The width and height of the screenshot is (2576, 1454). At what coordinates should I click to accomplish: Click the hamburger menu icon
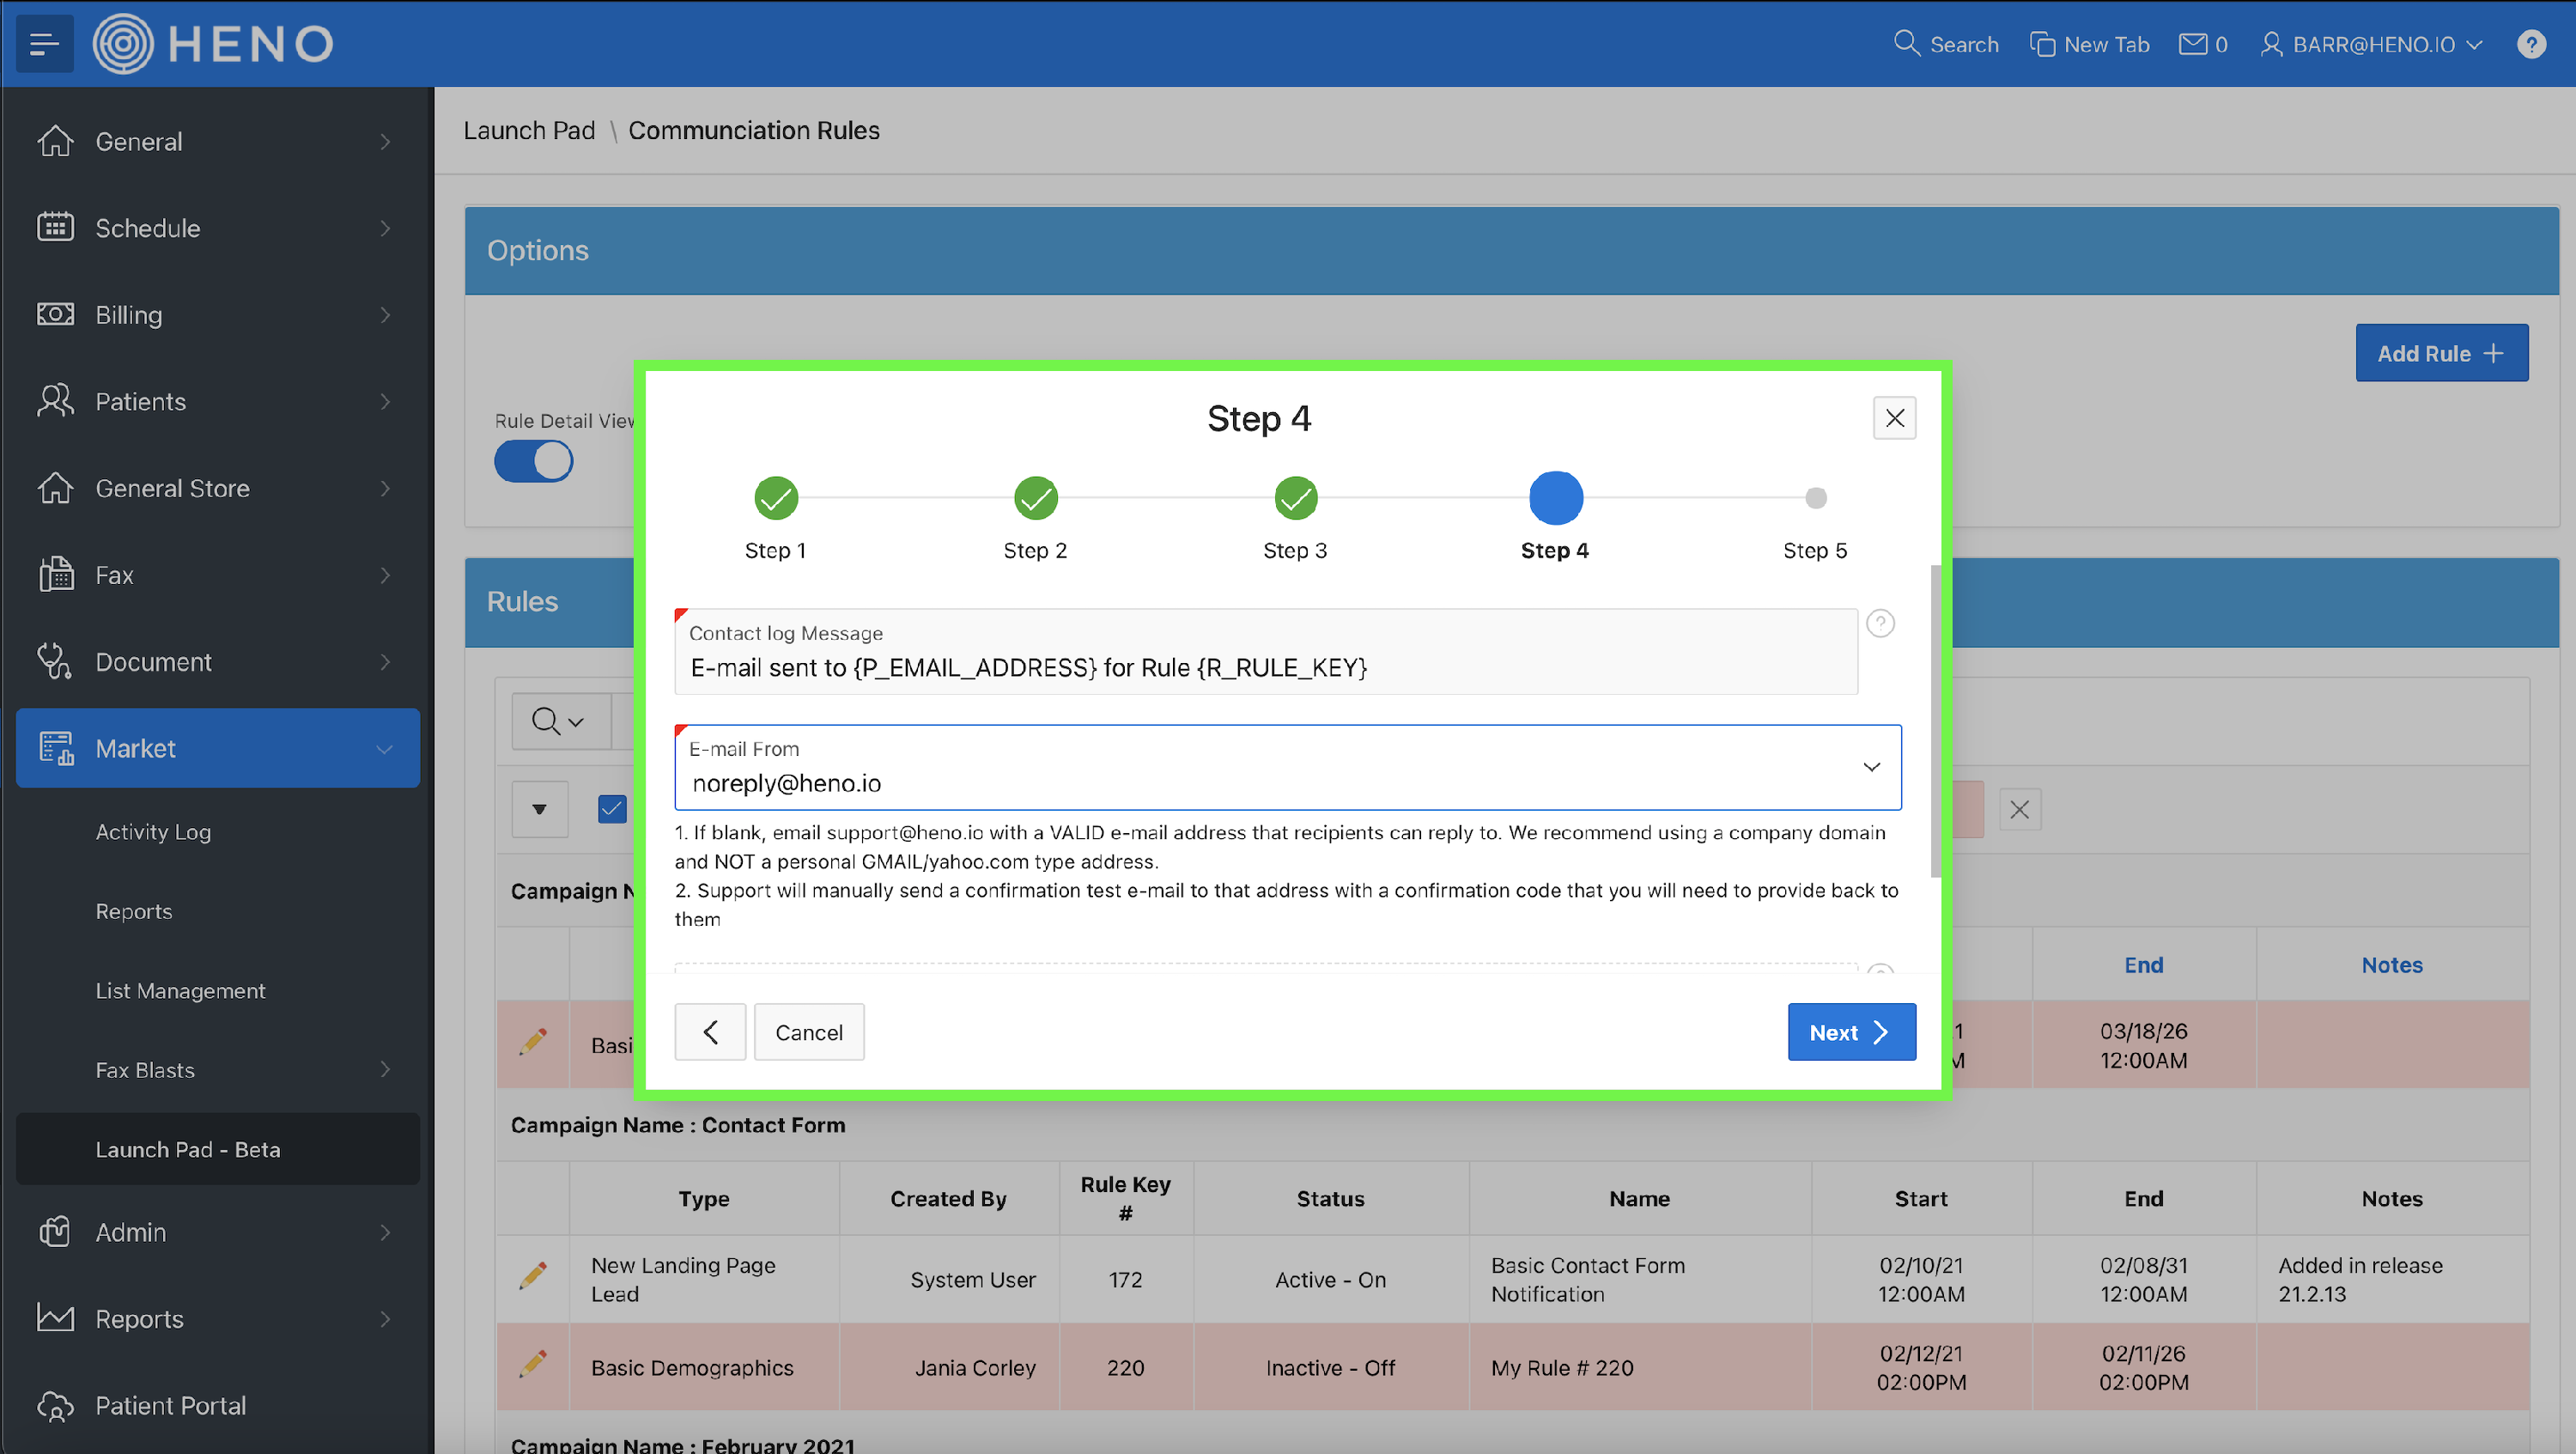(x=44, y=44)
